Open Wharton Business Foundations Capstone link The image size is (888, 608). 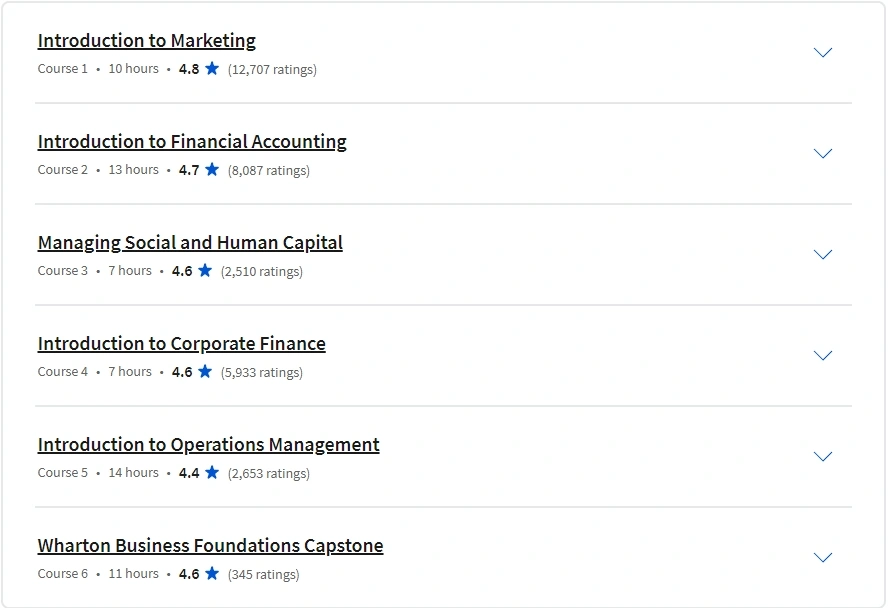pos(210,546)
